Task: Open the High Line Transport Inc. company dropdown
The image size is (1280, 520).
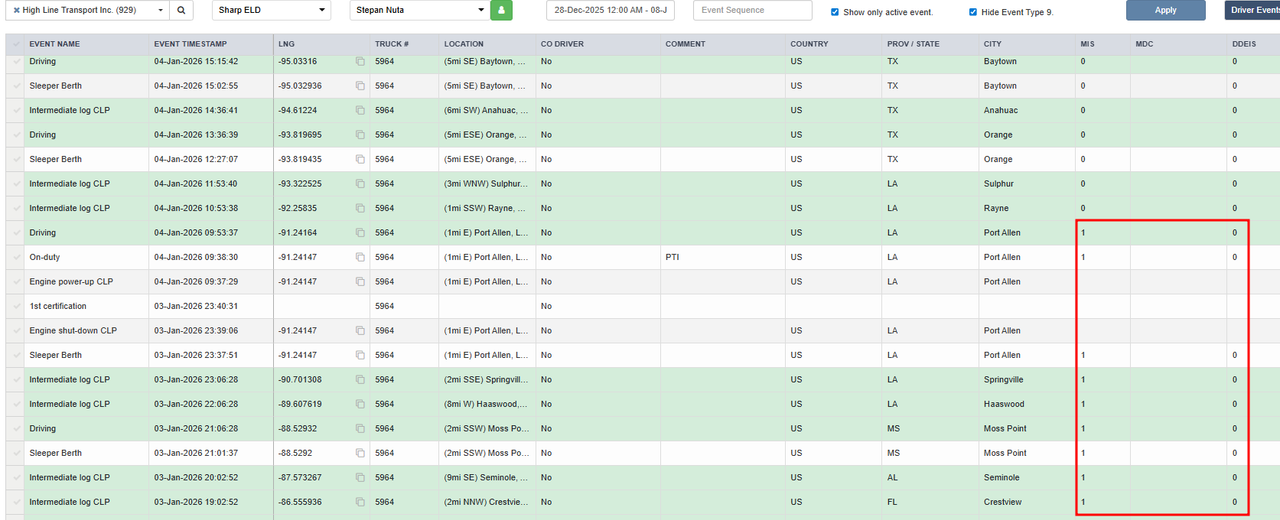Action: 88,10
